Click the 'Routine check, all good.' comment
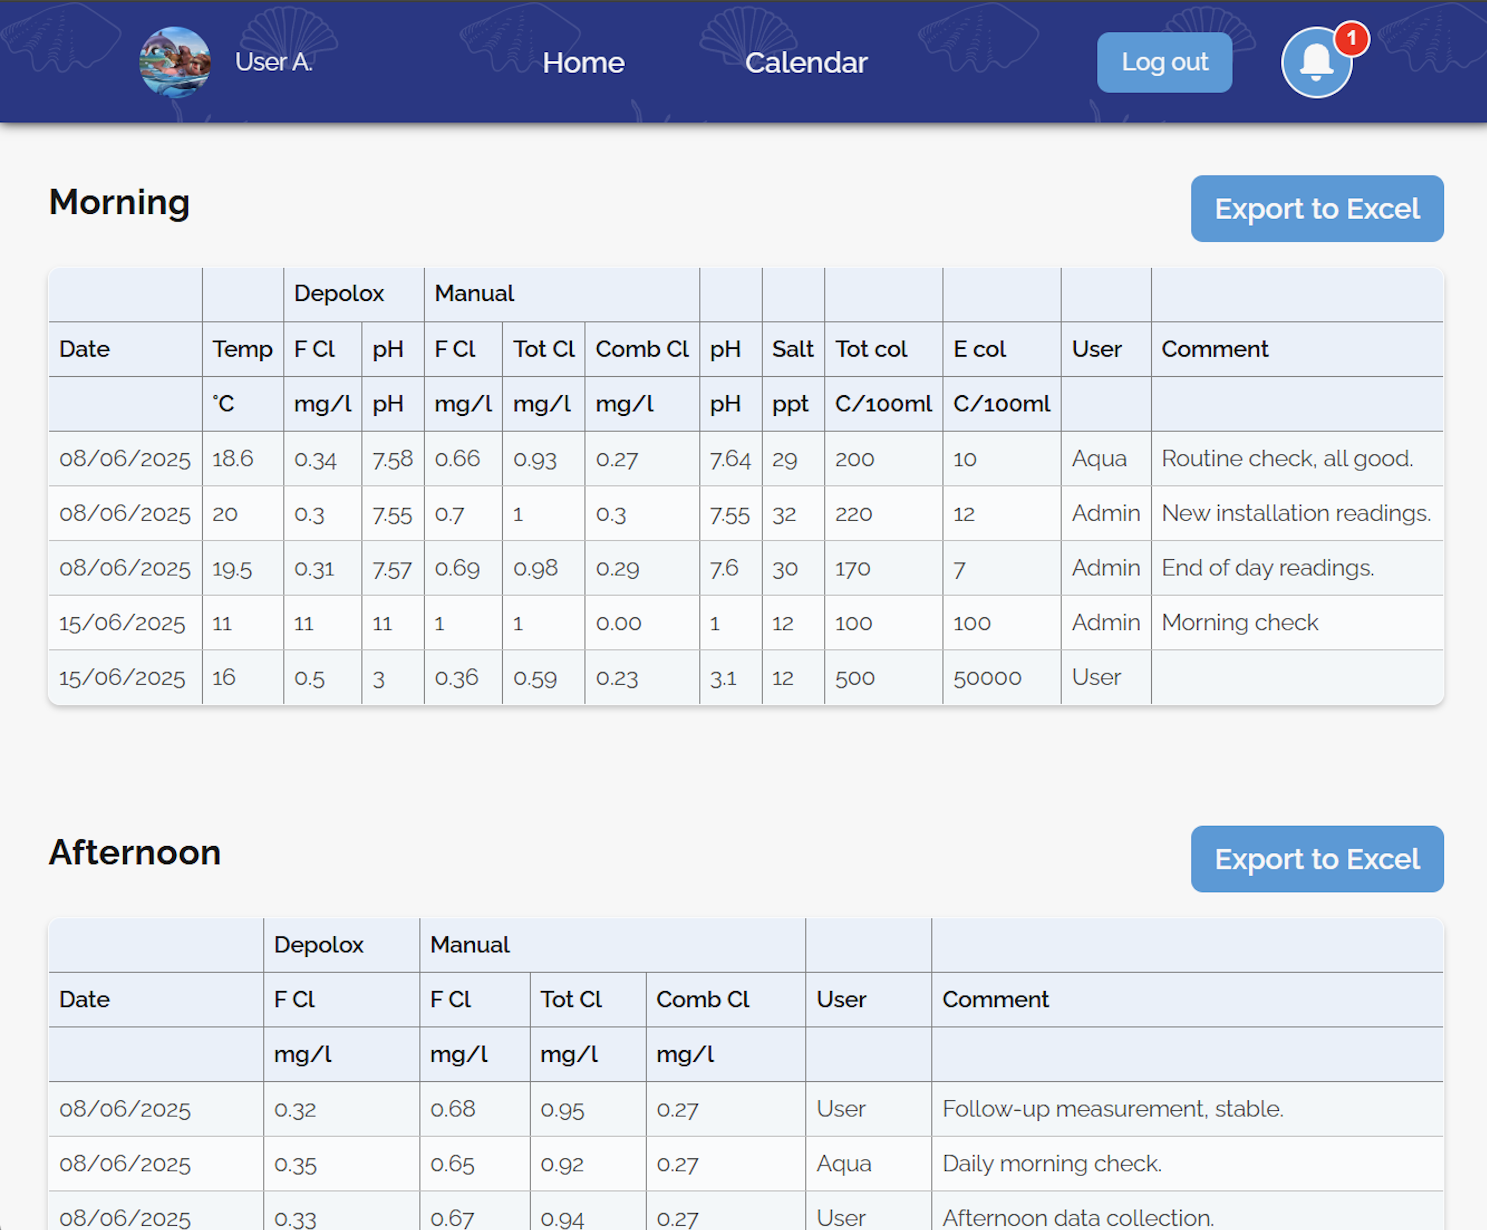 pyautogui.click(x=1287, y=459)
